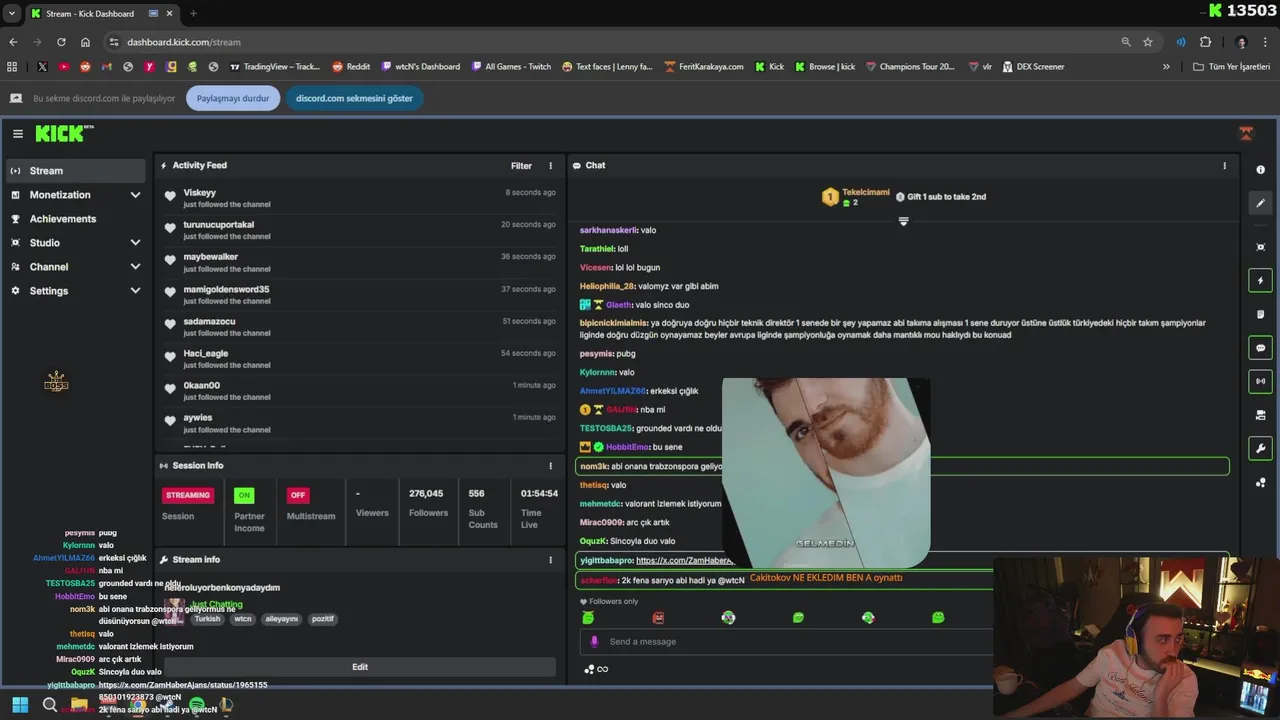Select Stream in the left sidebar
The height and width of the screenshot is (720, 1280).
click(75, 171)
